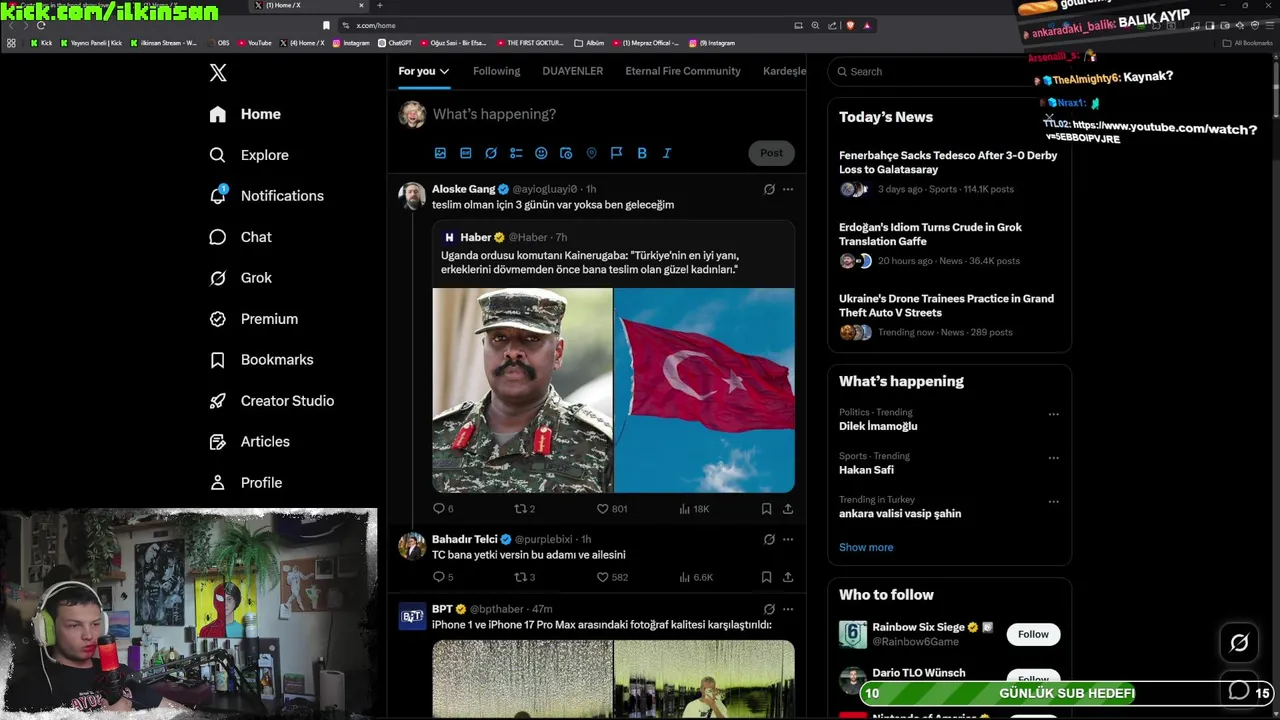The height and width of the screenshot is (720, 1280).
Task: Open Explore in the sidebar
Action: click(x=249, y=155)
